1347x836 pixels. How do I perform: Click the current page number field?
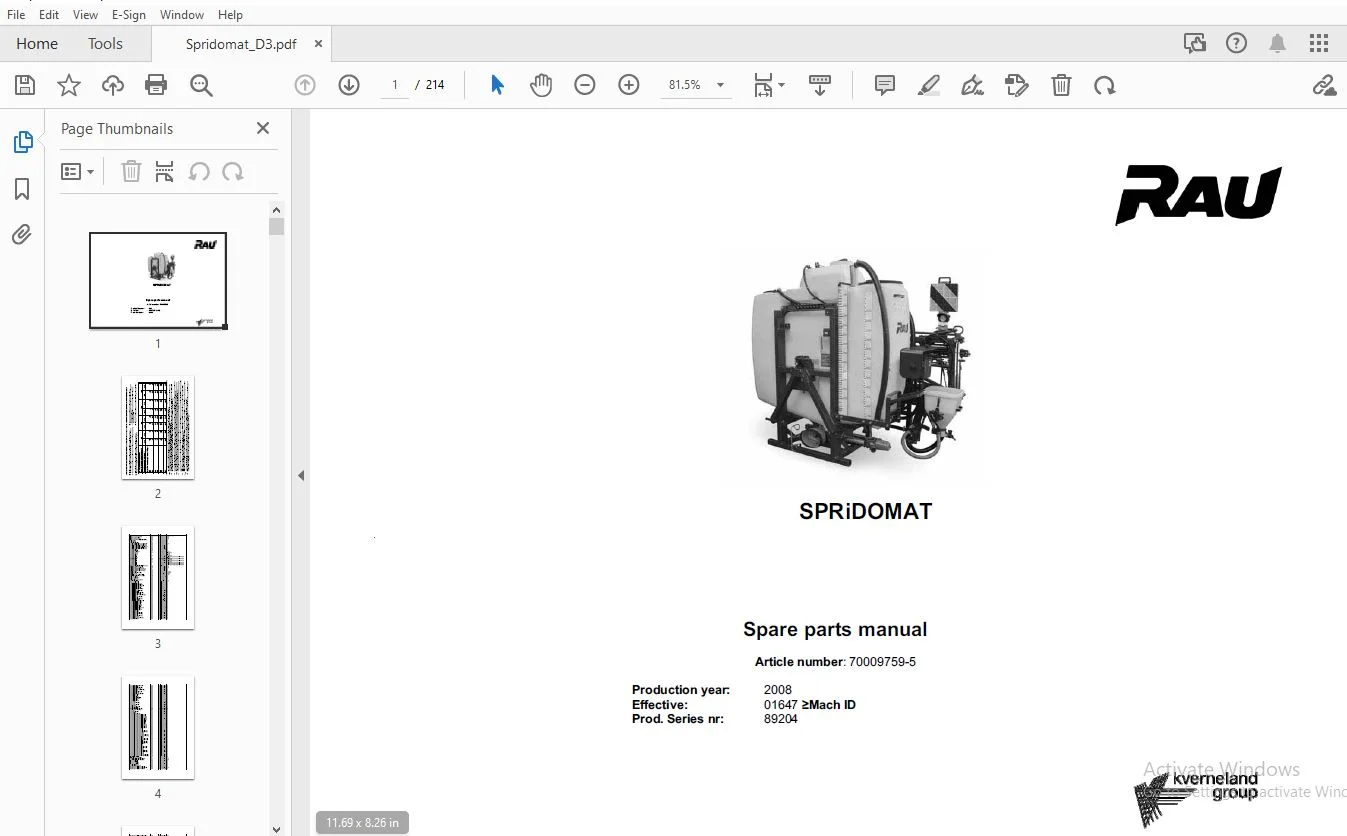click(x=395, y=85)
